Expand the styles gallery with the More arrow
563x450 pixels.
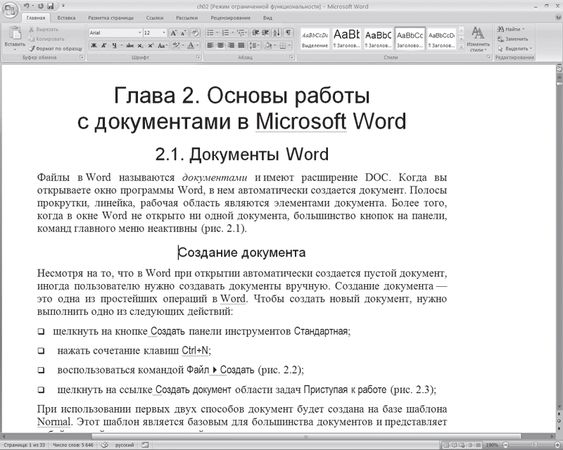point(461,47)
